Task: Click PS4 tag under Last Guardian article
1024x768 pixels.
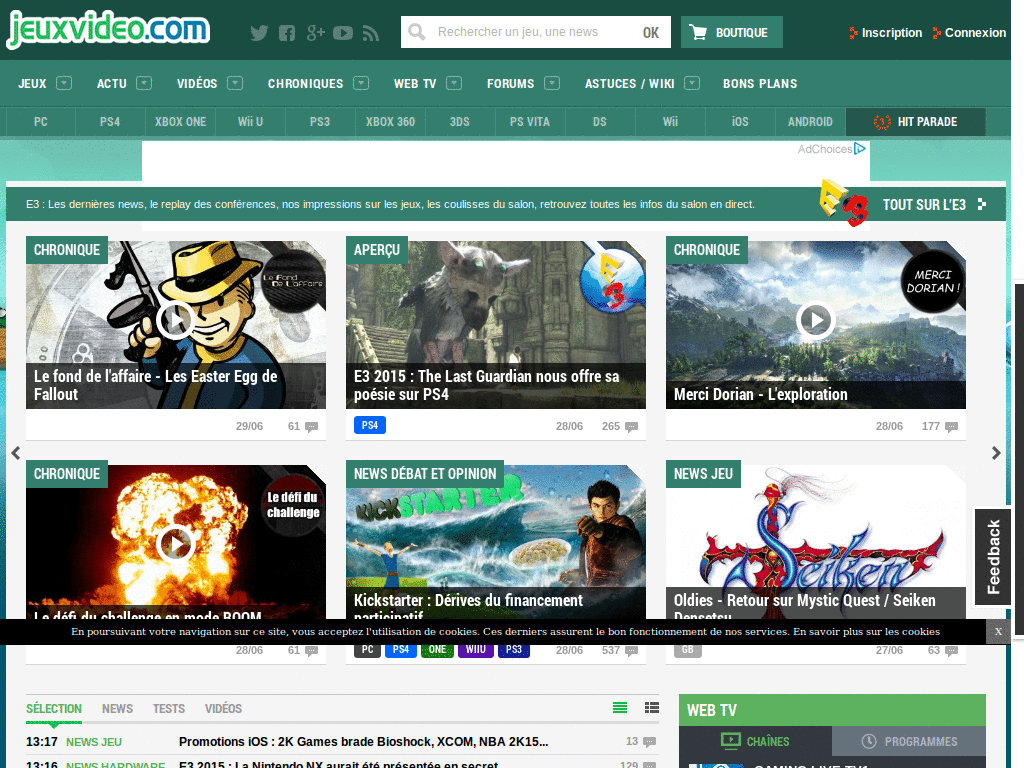Action: point(370,425)
